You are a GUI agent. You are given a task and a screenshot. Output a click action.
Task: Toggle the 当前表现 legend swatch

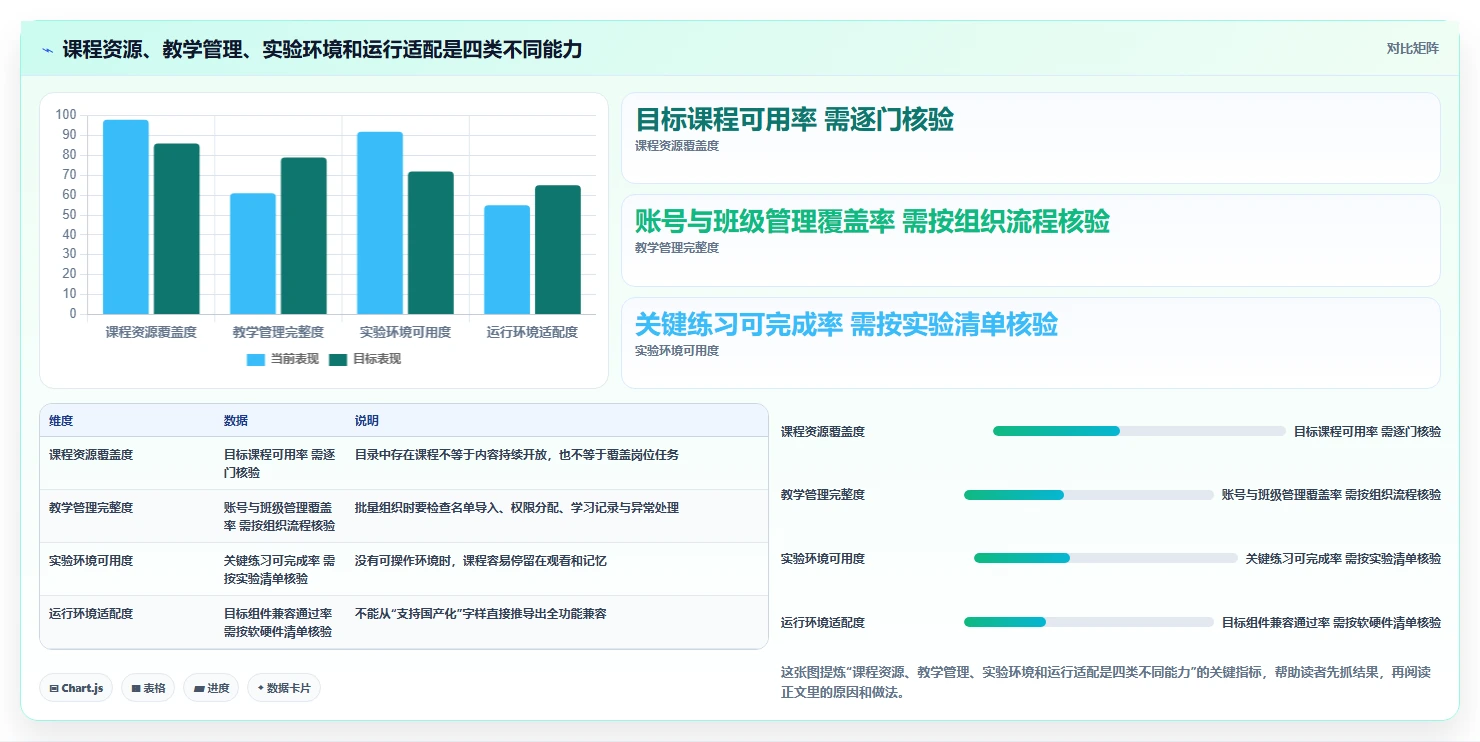pyautogui.click(x=256, y=360)
